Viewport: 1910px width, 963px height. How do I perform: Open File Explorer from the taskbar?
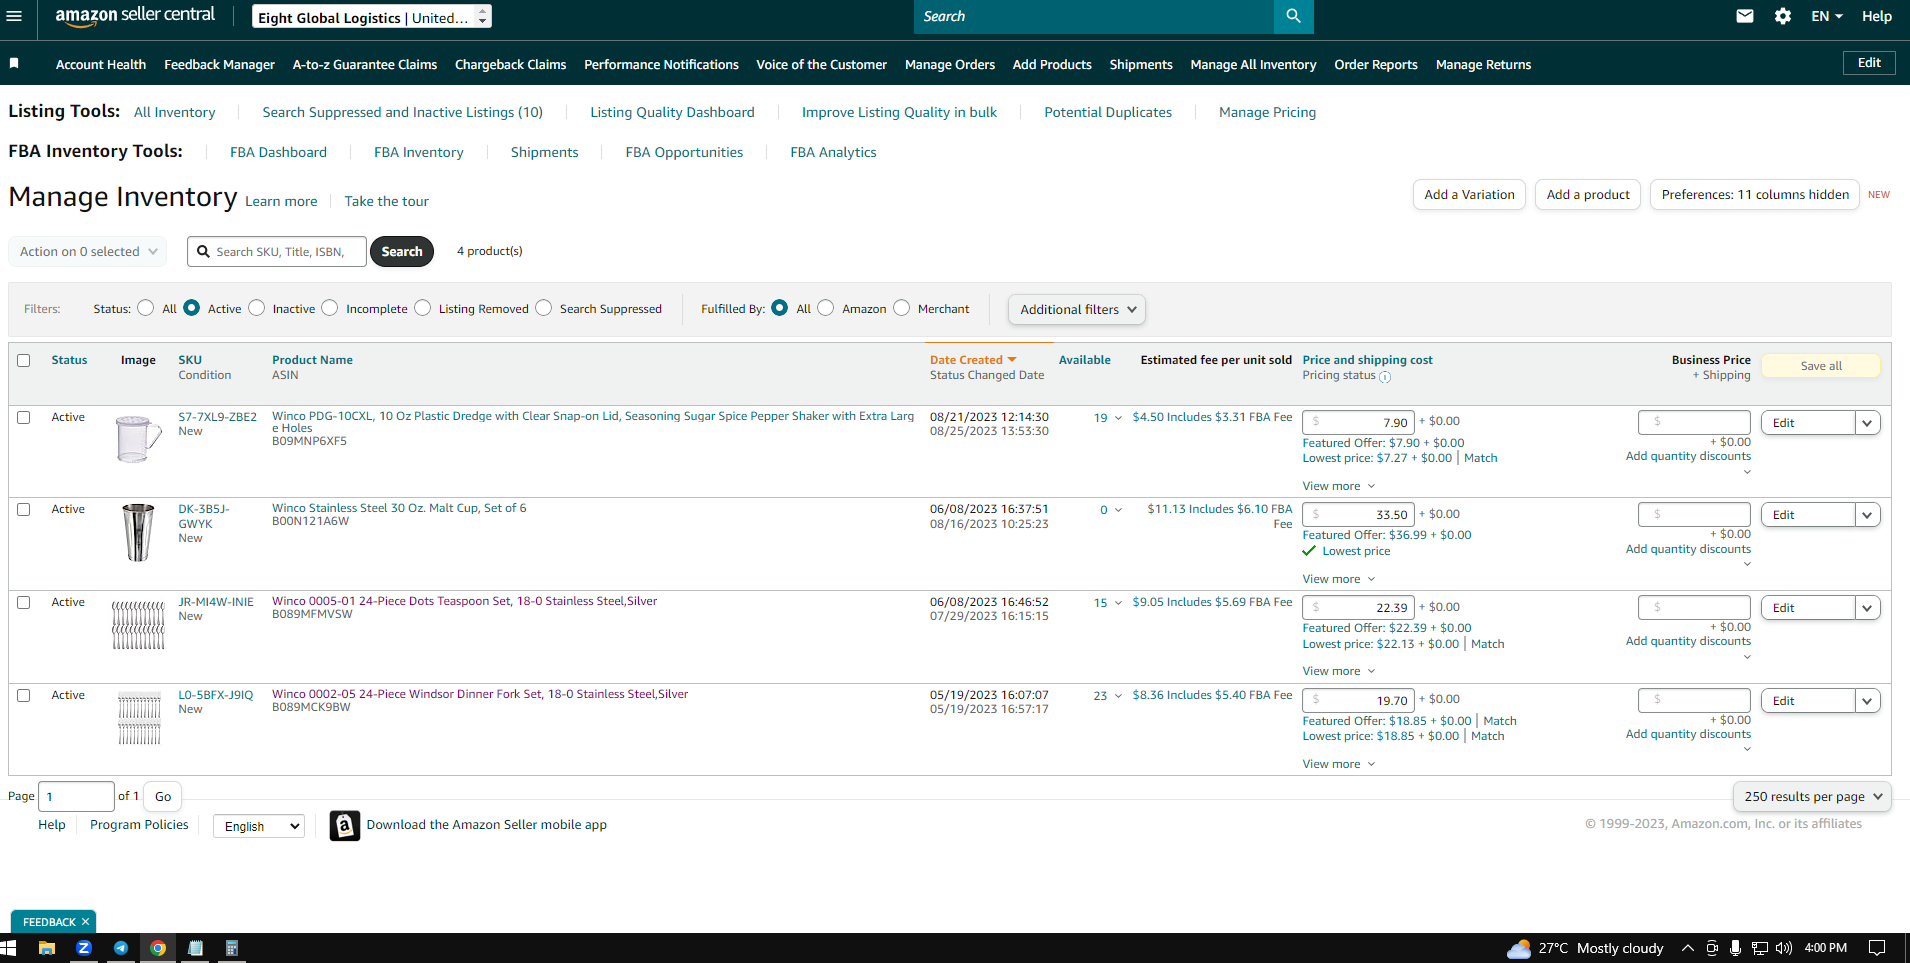click(x=47, y=948)
